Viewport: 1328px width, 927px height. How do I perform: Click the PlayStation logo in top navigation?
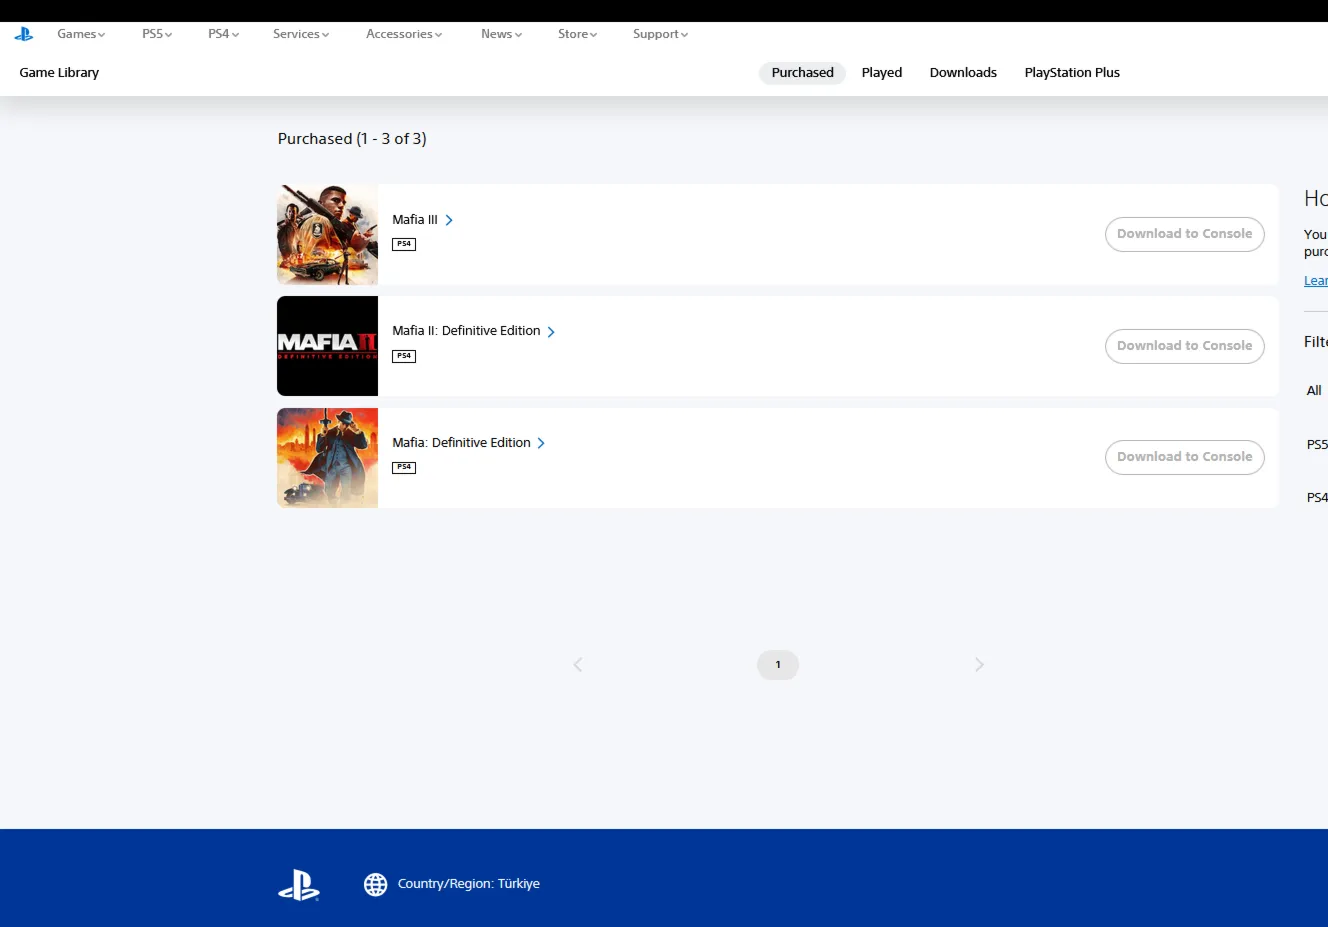24,34
